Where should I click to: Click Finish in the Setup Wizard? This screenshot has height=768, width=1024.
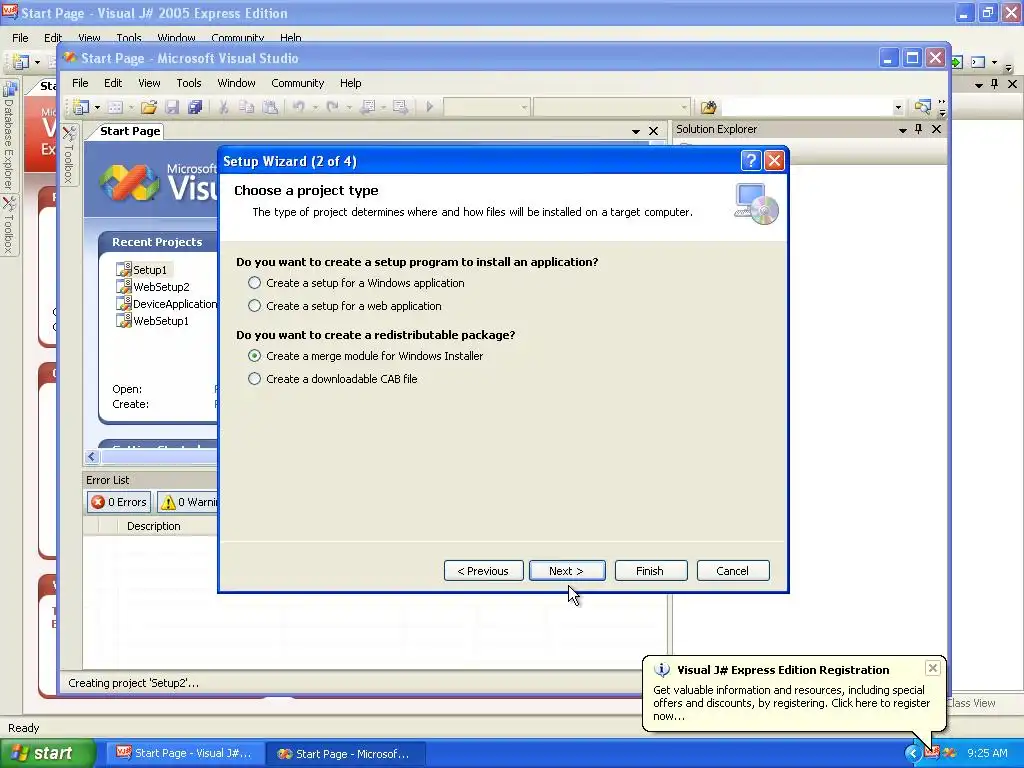coord(650,571)
